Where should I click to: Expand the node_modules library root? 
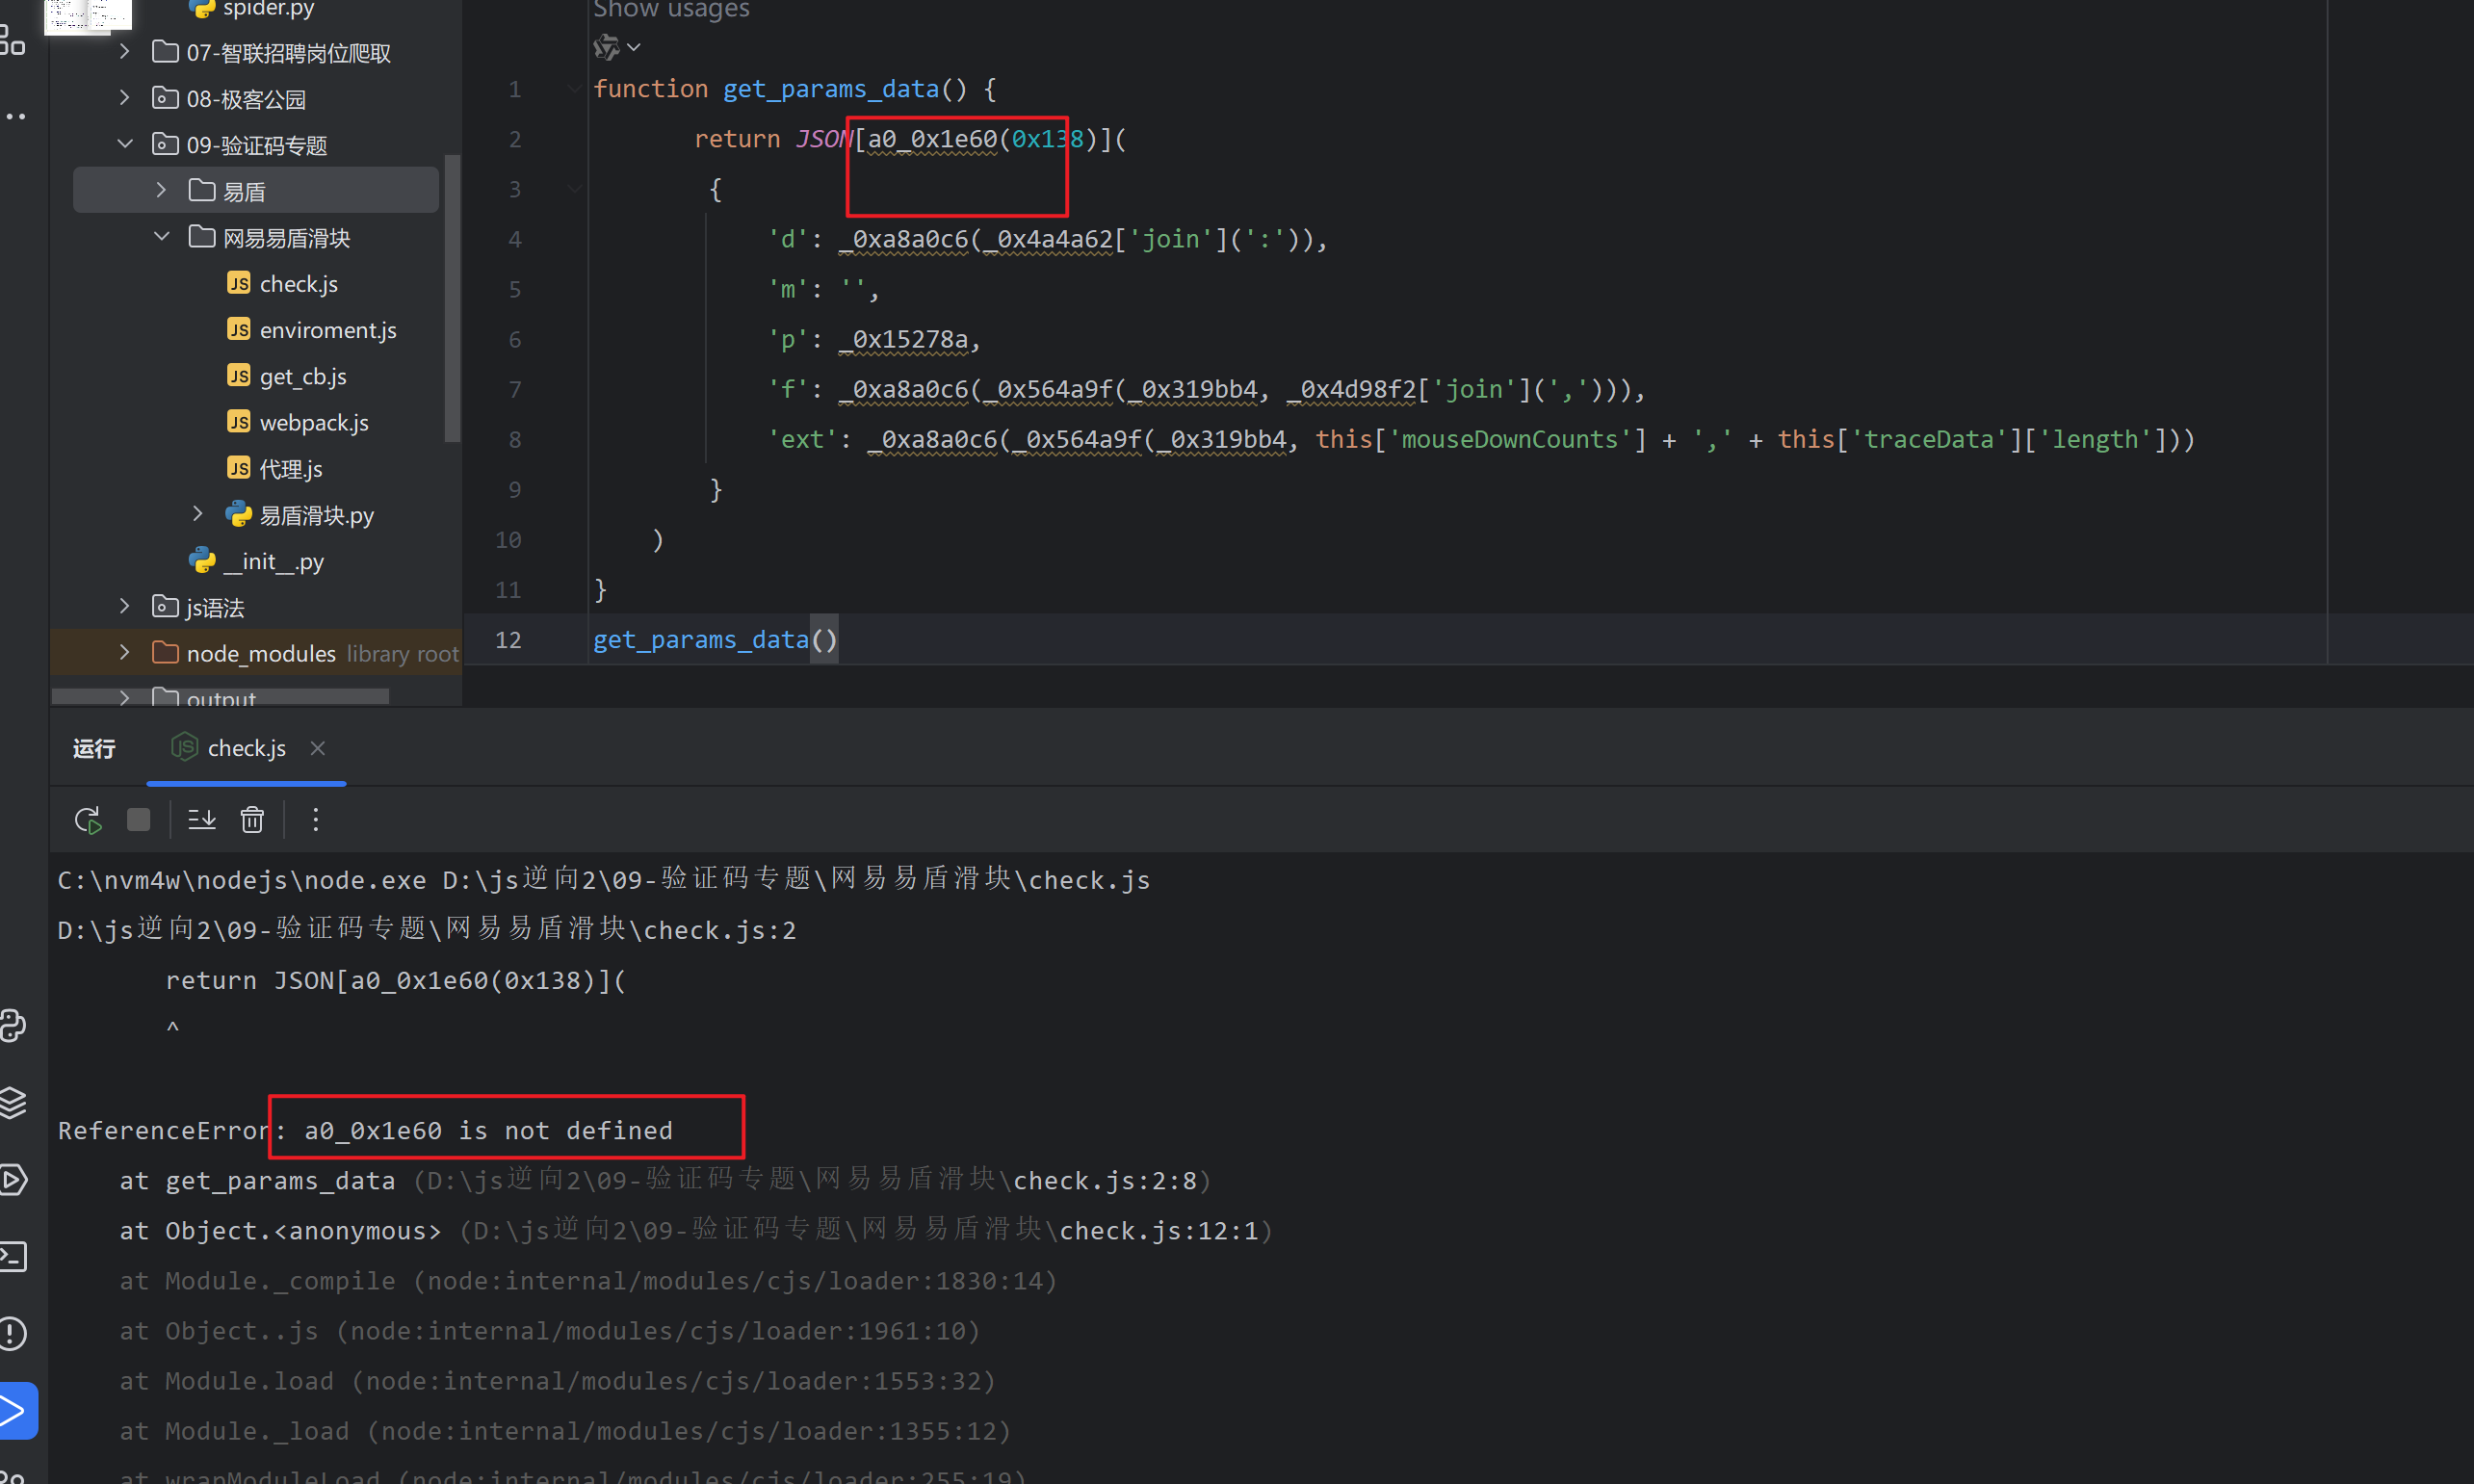click(x=124, y=652)
